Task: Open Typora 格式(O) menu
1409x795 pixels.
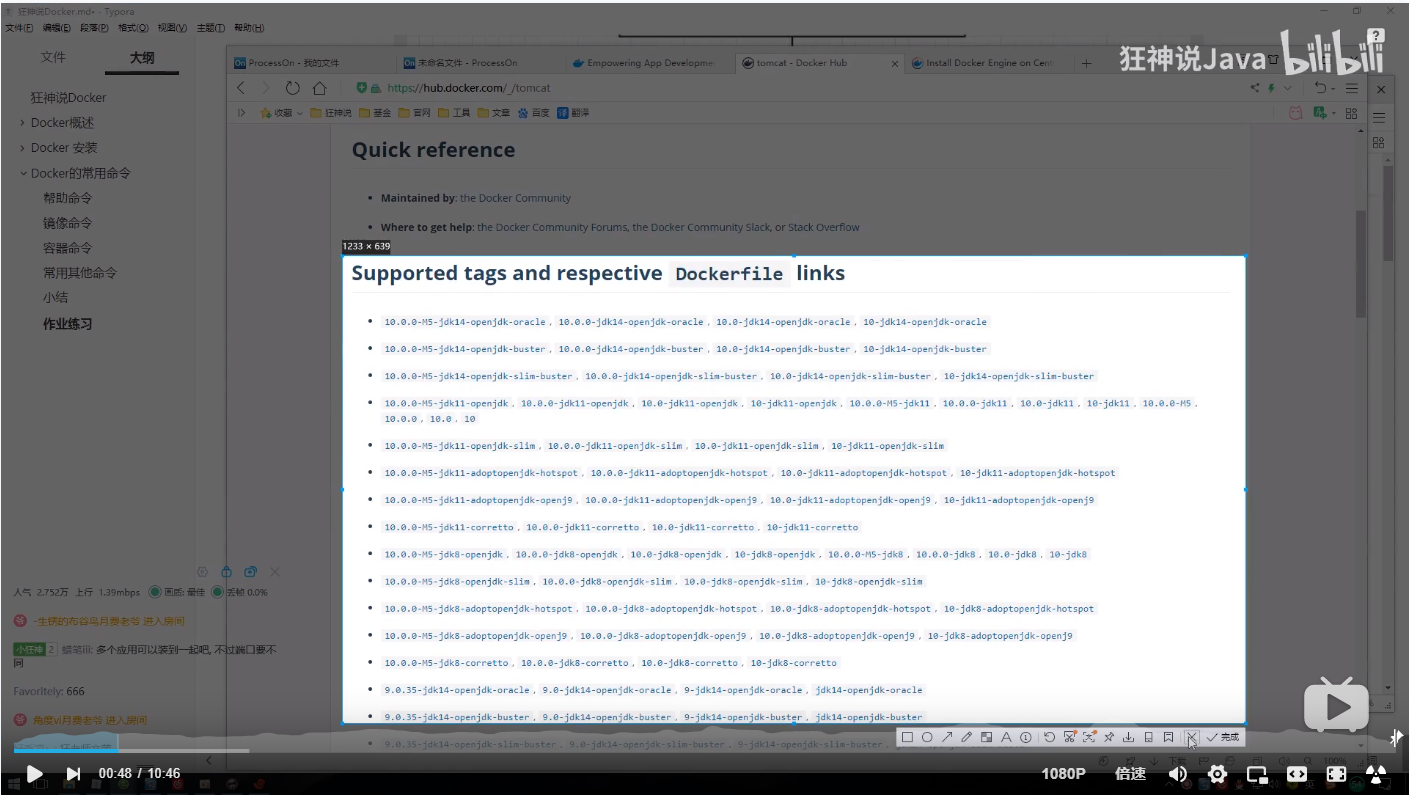Action: tap(133, 28)
